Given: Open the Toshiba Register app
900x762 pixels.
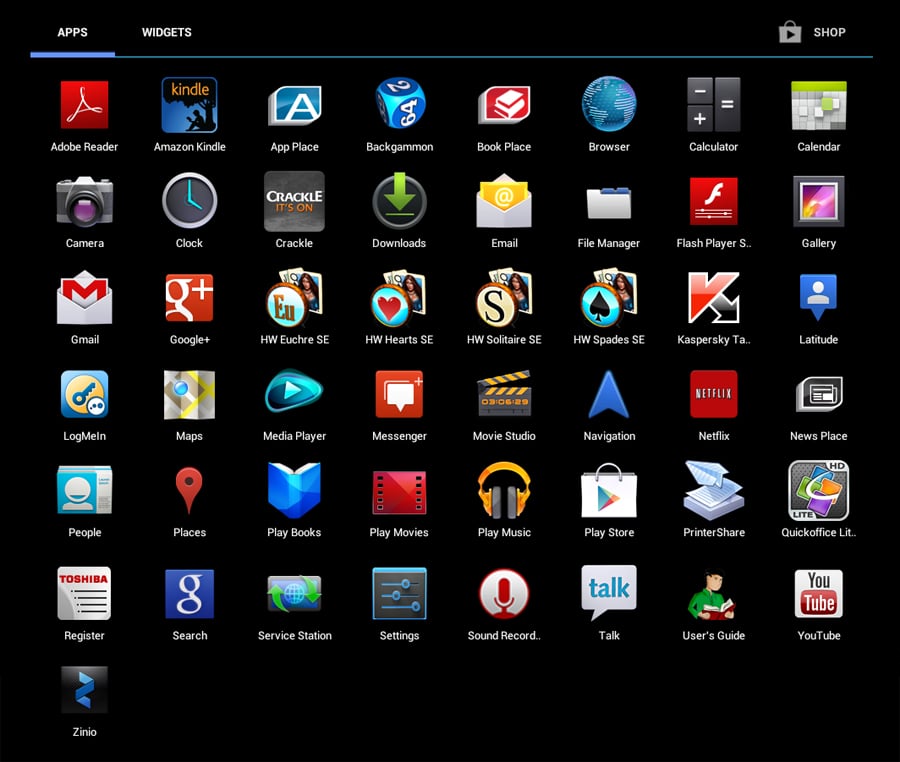Looking at the screenshot, I should pos(84,593).
